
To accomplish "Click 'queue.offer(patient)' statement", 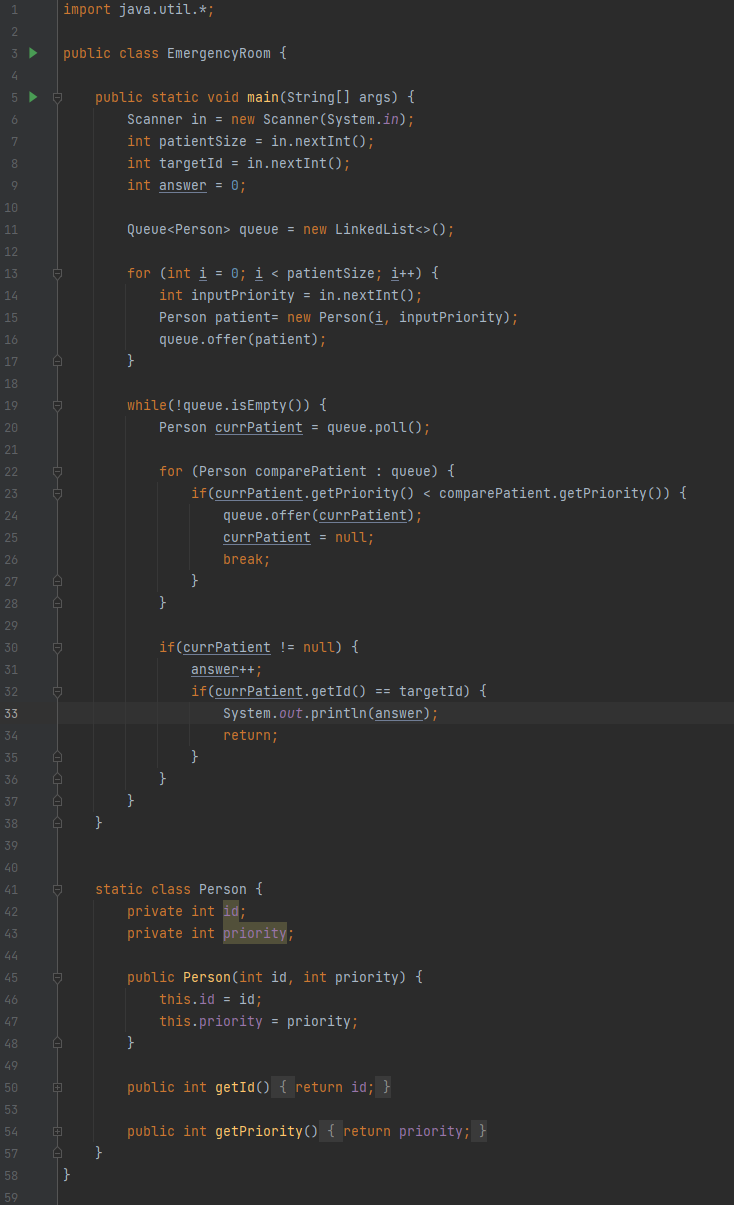I will (243, 339).
